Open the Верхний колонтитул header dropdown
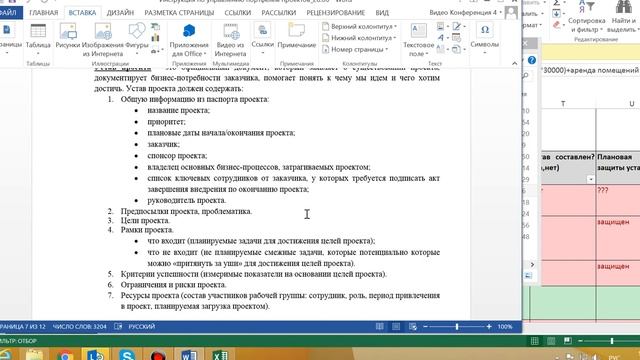The width and height of the screenshot is (640, 360). (359, 27)
